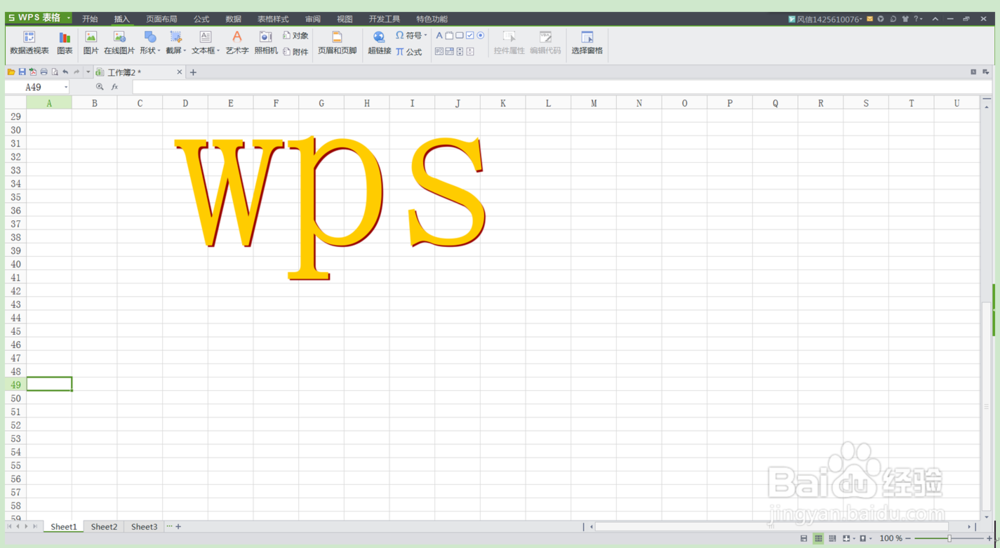
Task: Insert a checkbox form control
Action: pyautogui.click(x=470, y=36)
